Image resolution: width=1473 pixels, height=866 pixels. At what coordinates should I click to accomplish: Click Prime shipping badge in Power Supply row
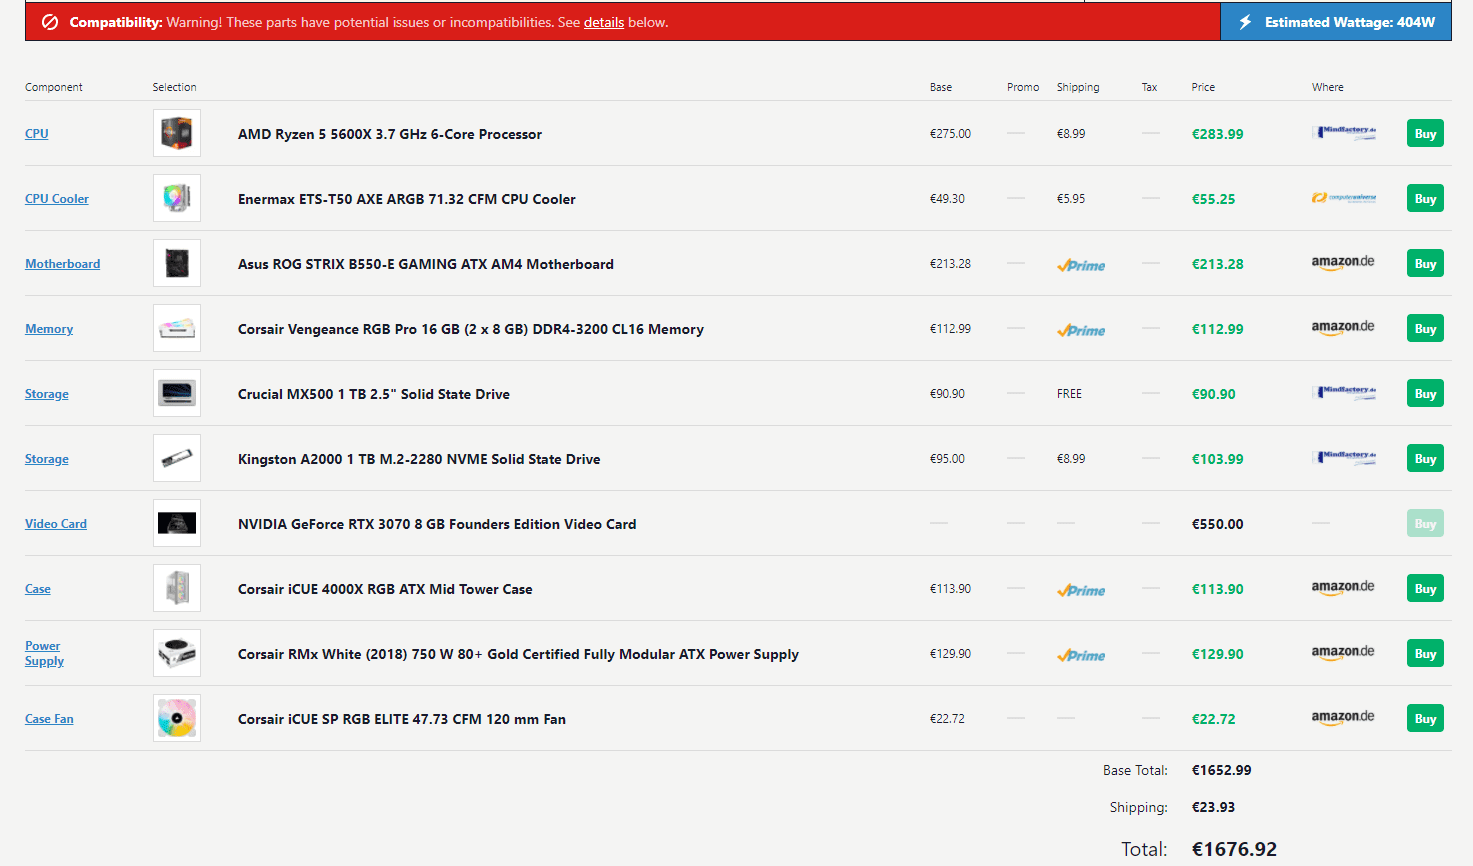[x=1081, y=655]
